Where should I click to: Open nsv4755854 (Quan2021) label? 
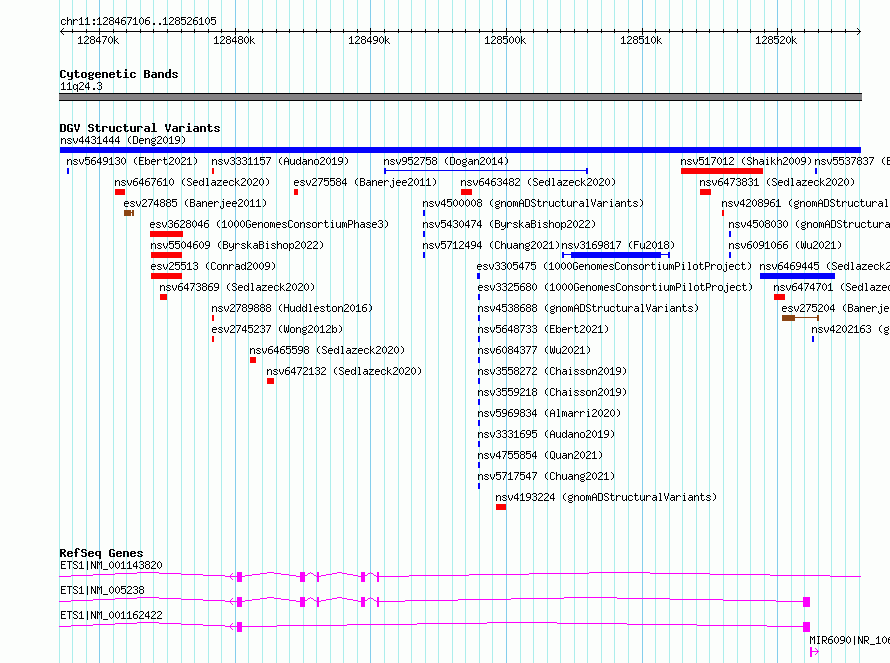pos(540,455)
